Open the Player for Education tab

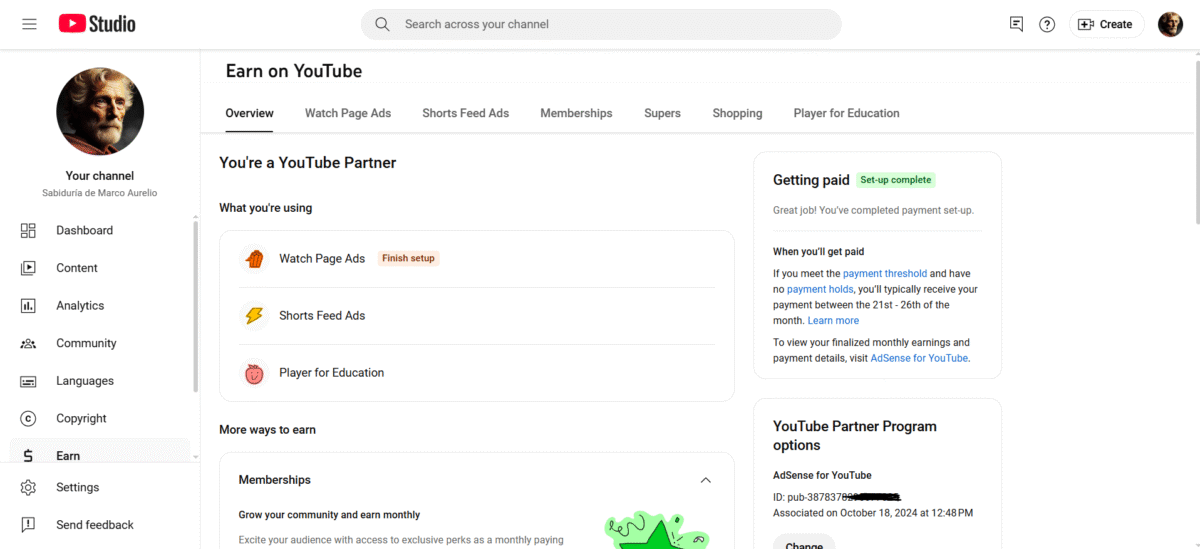tap(846, 113)
